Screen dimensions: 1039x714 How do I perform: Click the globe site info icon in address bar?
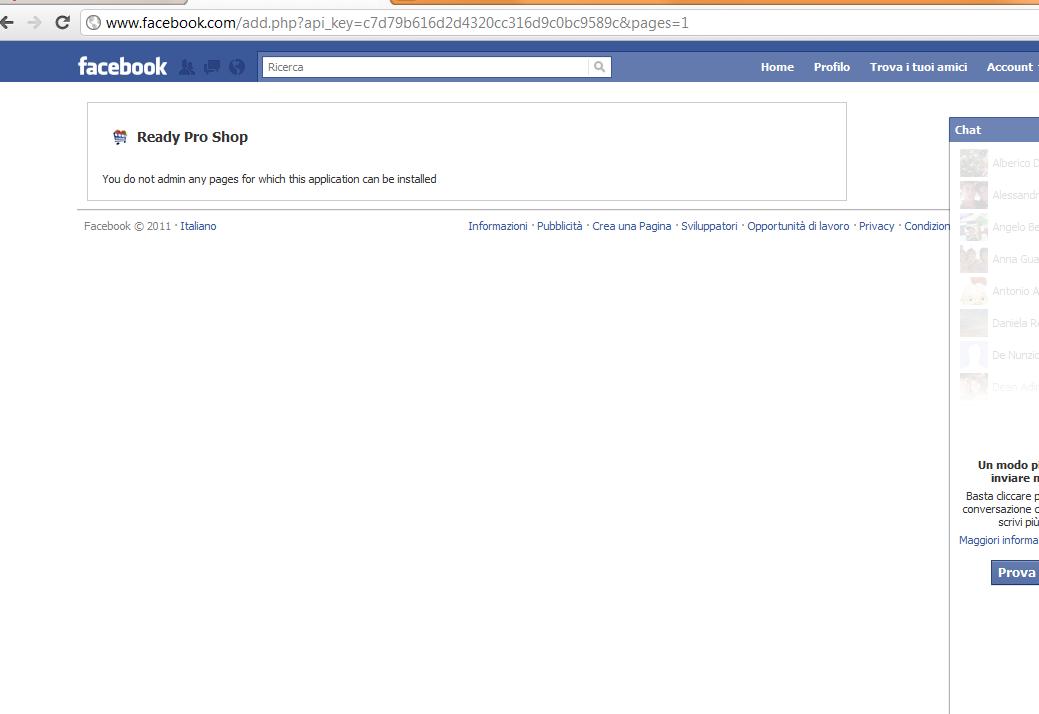pos(93,23)
